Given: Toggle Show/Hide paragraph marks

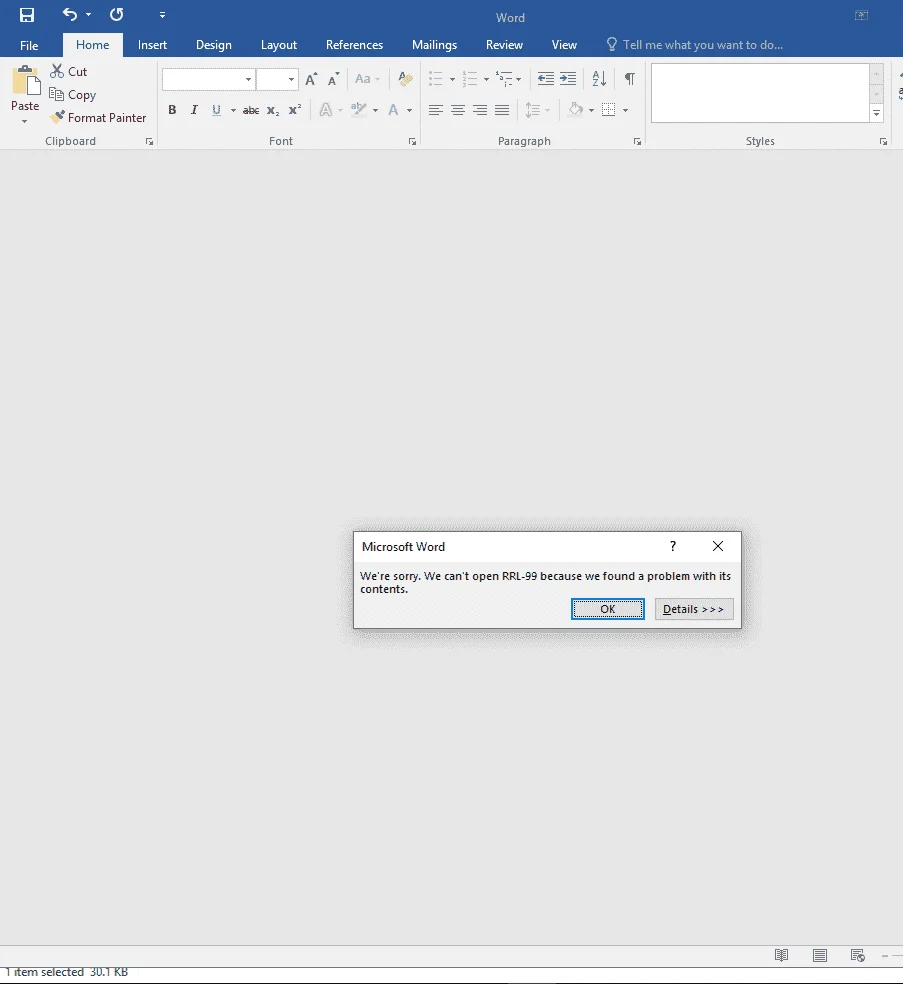Looking at the screenshot, I should pyautogui.click(x=629, y=79).
